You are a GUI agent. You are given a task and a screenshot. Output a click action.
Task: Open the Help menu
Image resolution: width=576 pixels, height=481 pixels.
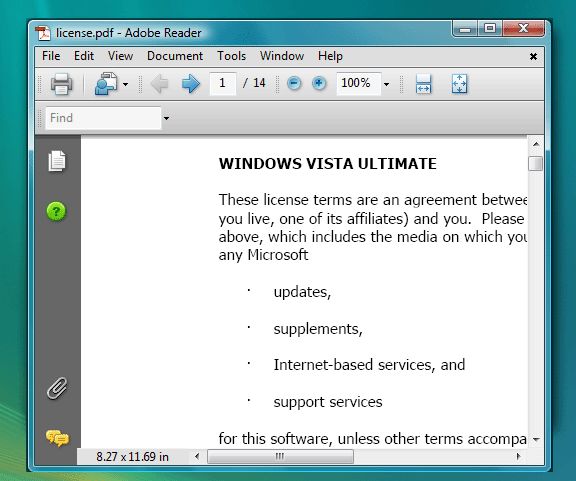330,56
